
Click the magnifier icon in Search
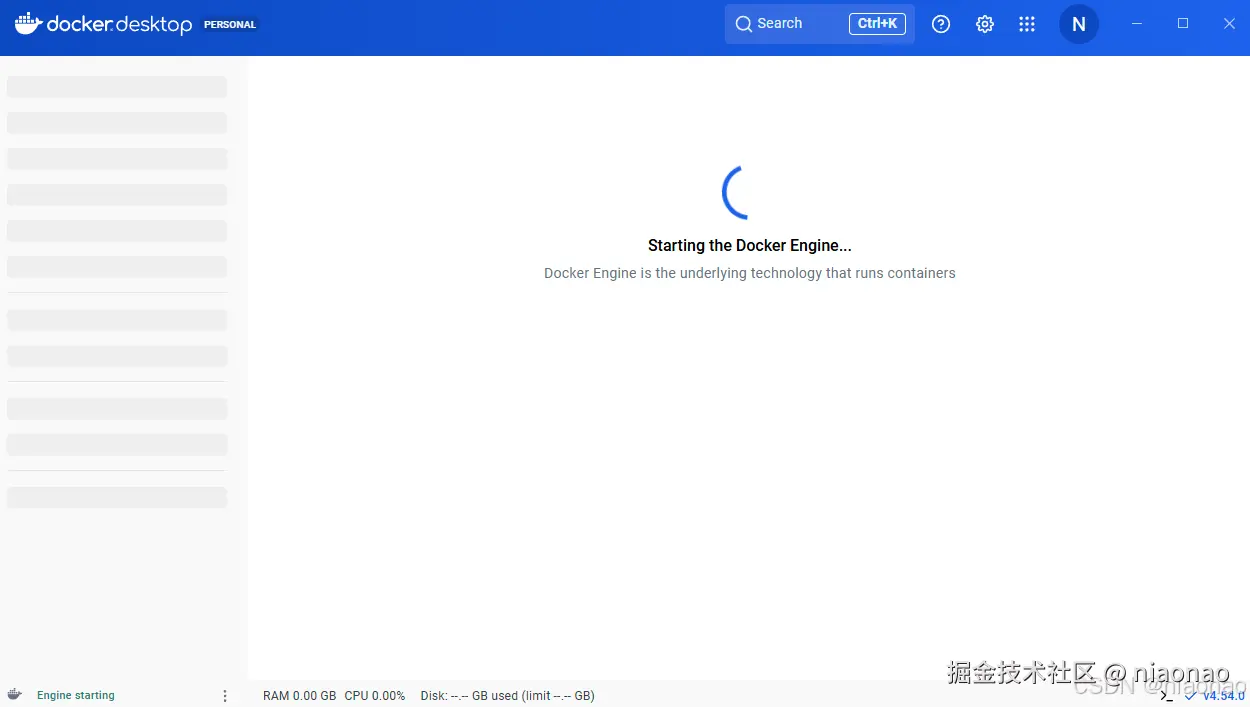click(743, 24)
